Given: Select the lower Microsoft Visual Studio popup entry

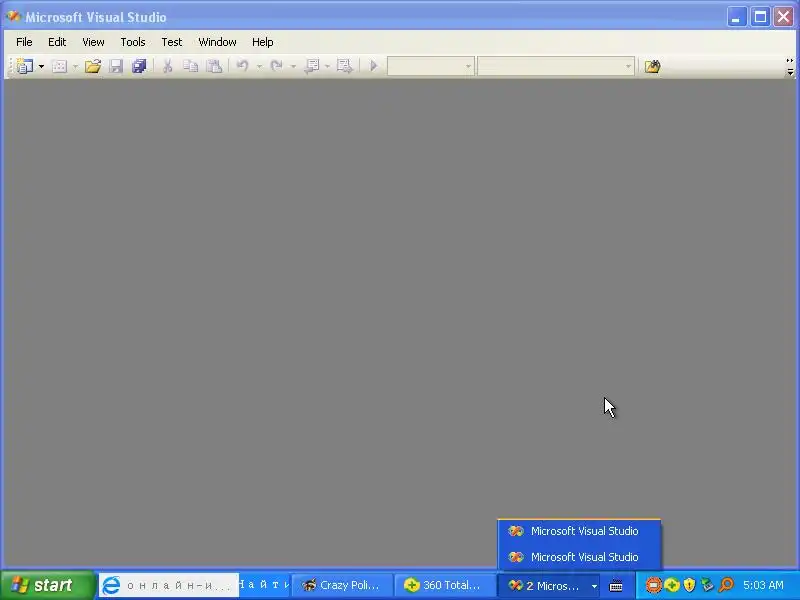Looking at the screenshot, I should click(x=579, y=557).
